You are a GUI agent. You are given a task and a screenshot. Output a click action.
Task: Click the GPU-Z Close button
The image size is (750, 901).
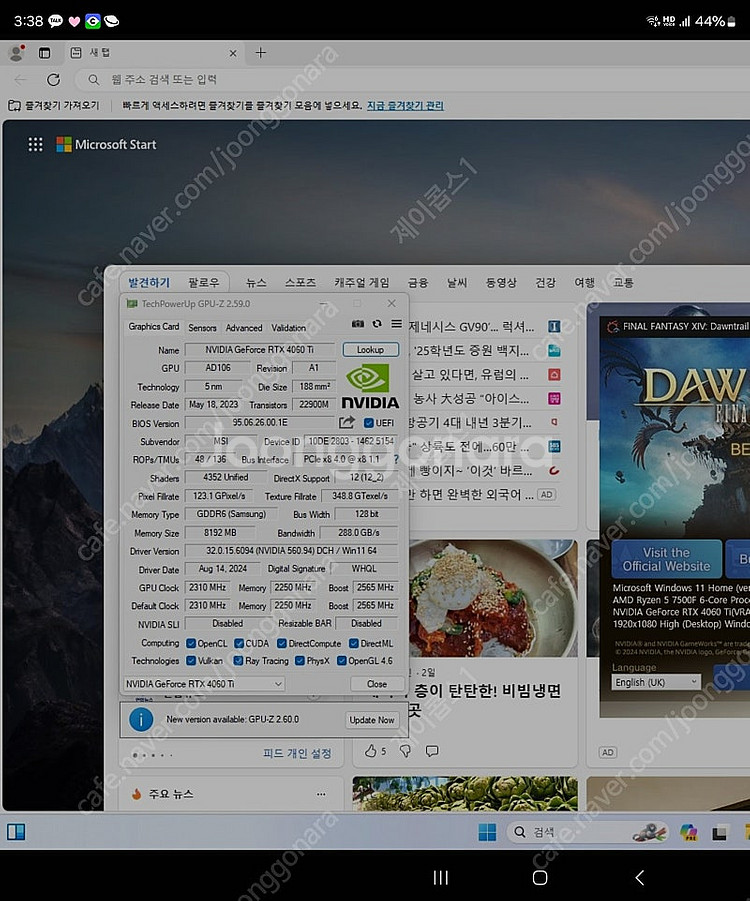tap(376, 684)
